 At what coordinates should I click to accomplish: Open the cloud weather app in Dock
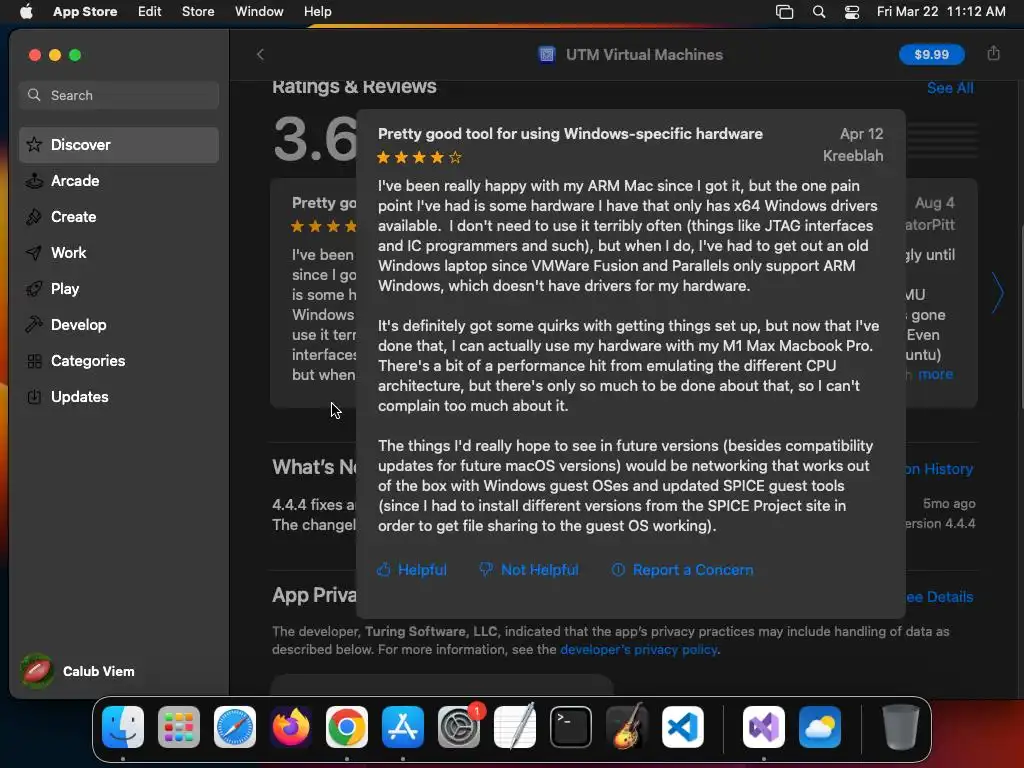820,727
